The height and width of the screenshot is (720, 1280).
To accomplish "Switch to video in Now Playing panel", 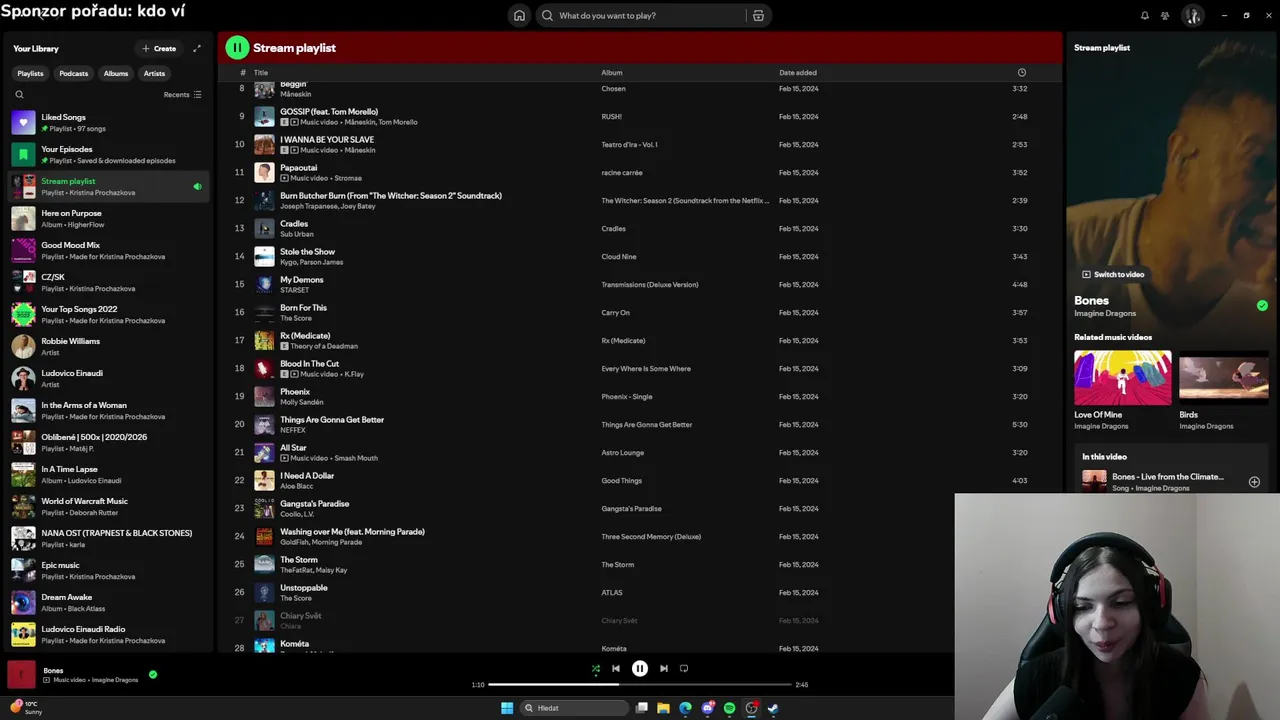I will pyautogui.click(x=1113, y=274).
